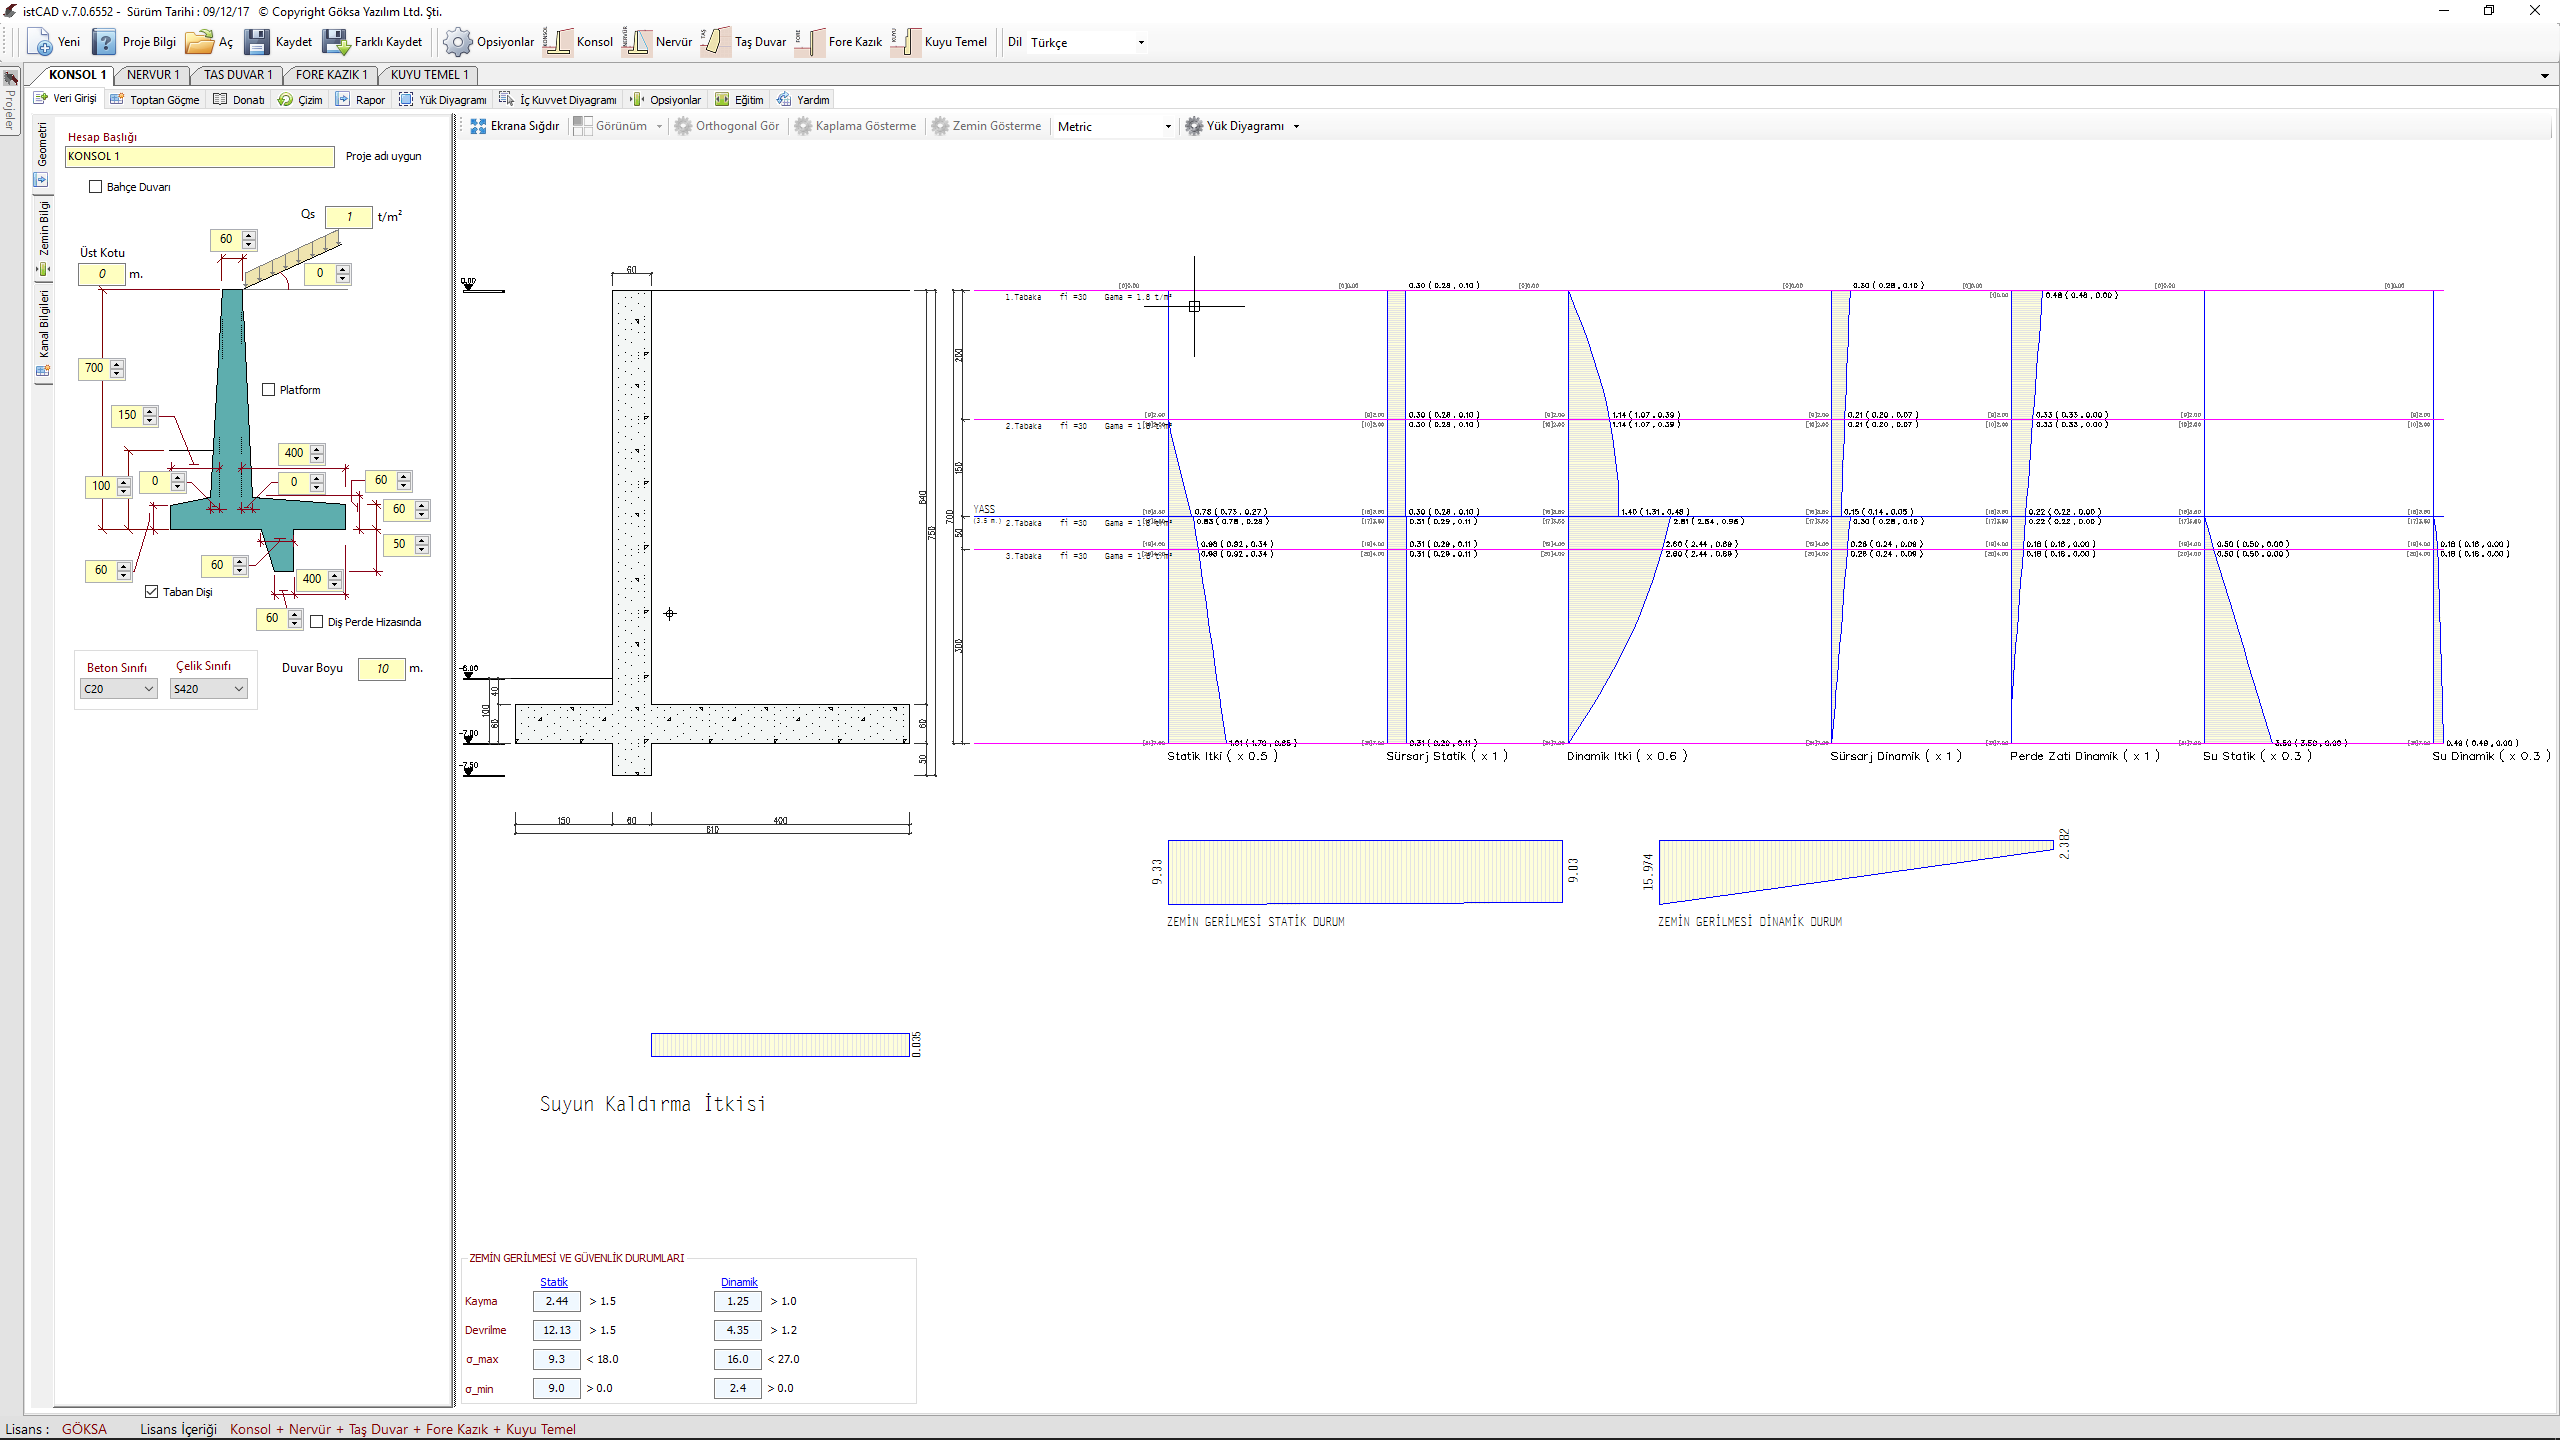Open Opsiyonlar gear in main toolbar
Image resolution: width=2560 pixels, height=1440 pixels.
click(457, 42)
